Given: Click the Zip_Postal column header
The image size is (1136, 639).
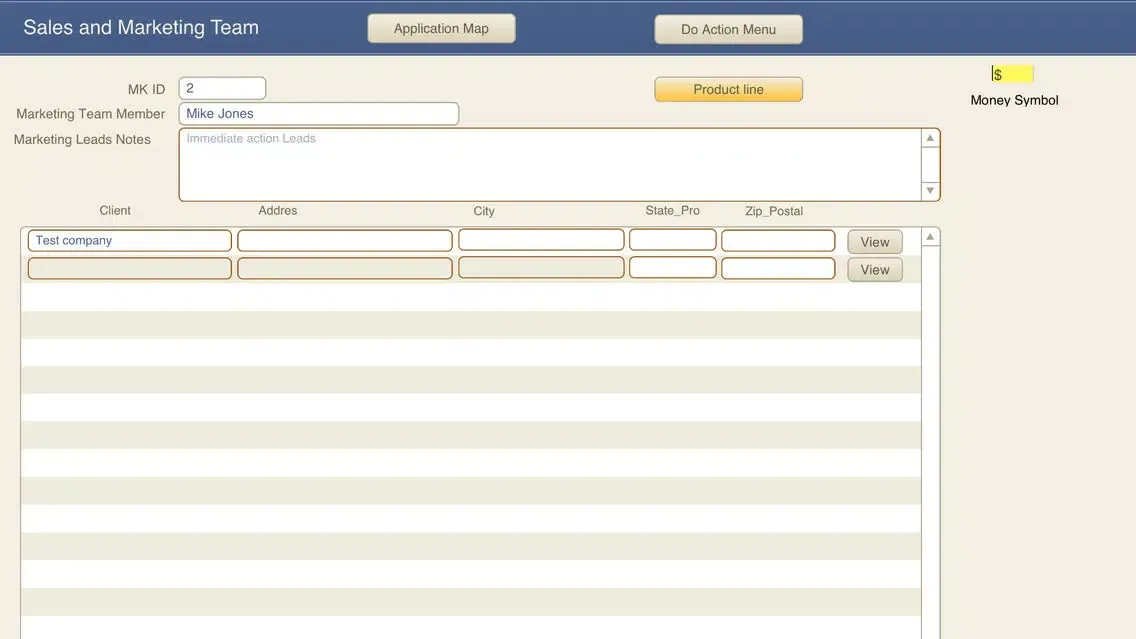Looking at the screenshot, I should pyautogui.click(x=774, y=211).
